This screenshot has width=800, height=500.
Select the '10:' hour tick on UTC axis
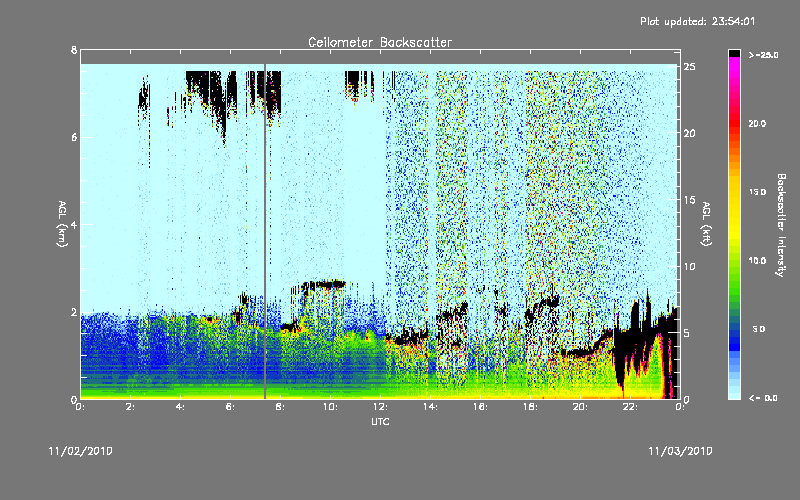[330, 407]
